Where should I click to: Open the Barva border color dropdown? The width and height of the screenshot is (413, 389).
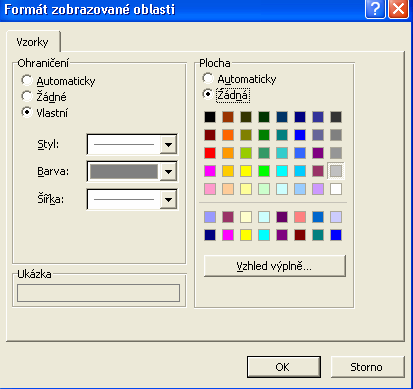pyautogui.click(x=168, y=172)
